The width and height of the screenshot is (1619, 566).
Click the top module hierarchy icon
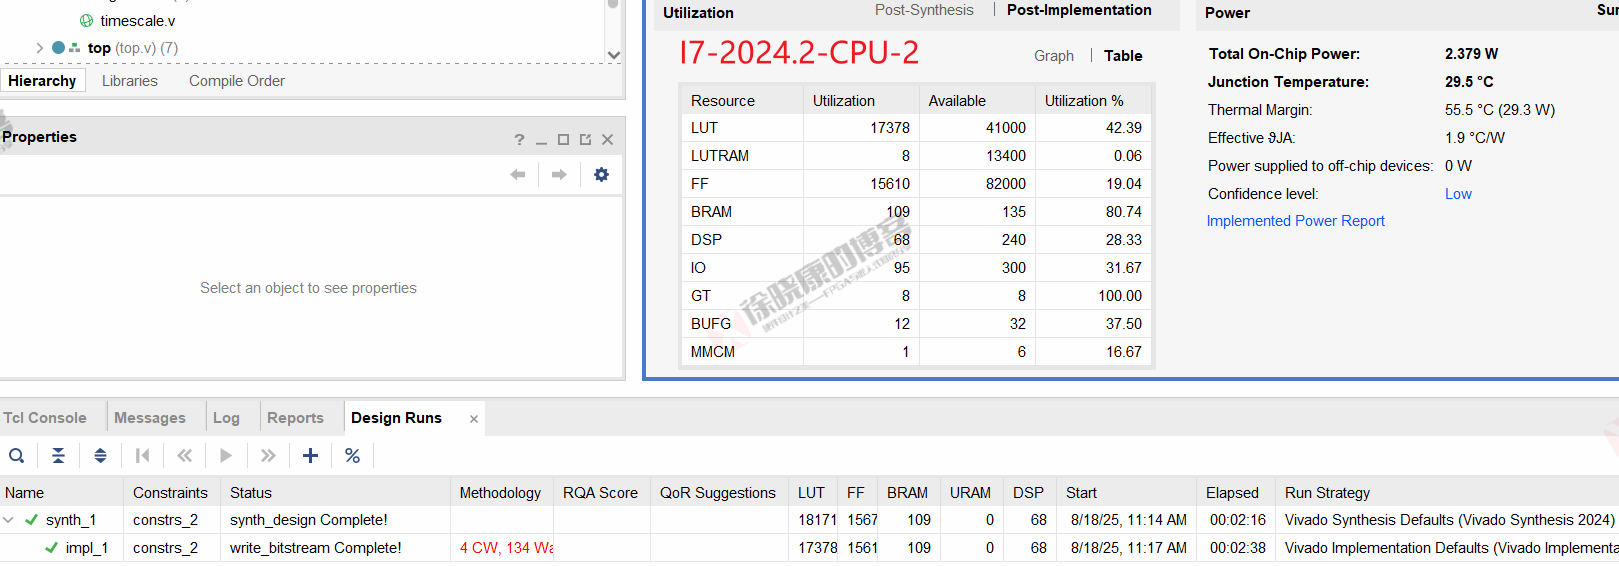click(x=74, y=48)
